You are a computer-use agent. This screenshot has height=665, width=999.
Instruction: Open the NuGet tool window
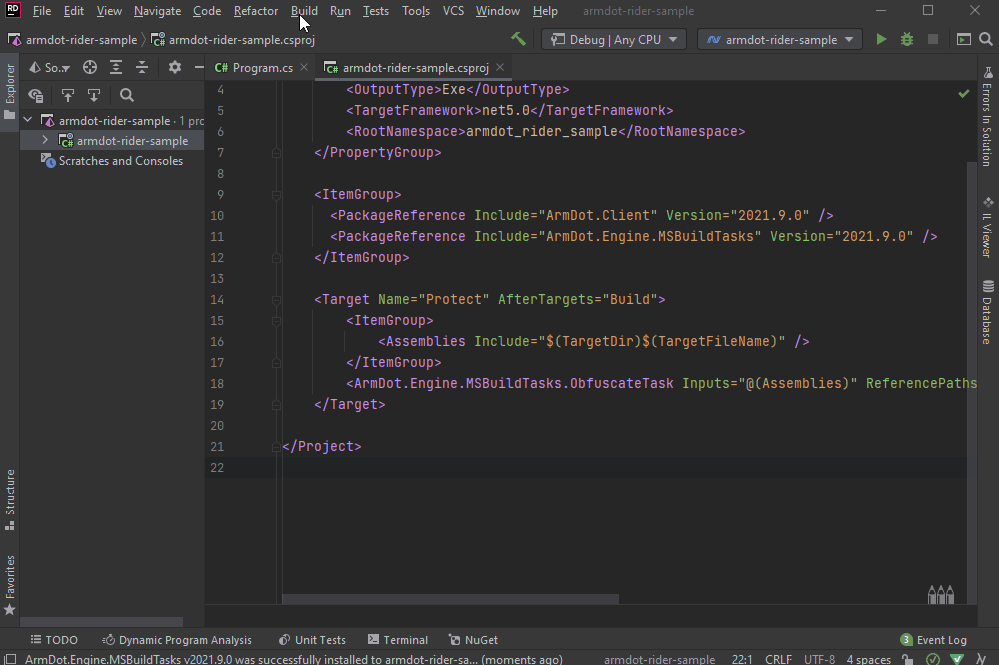[473, 640]
